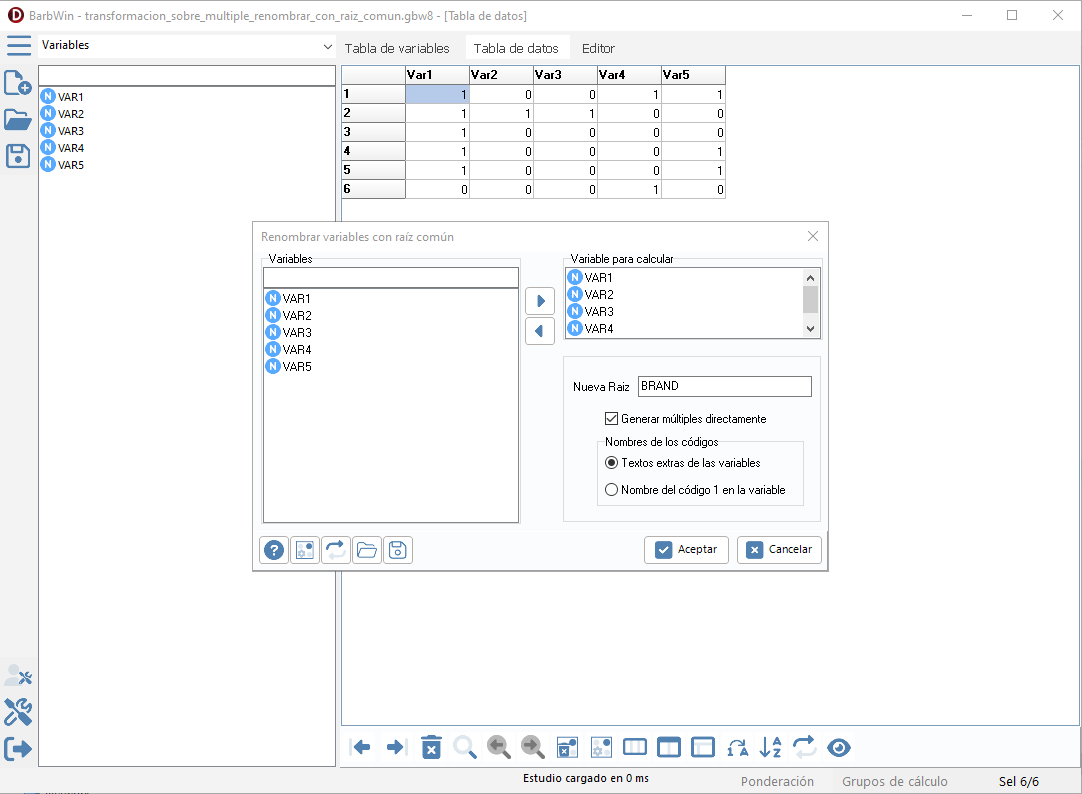Click the sort A to Z icon

[771, 747]
